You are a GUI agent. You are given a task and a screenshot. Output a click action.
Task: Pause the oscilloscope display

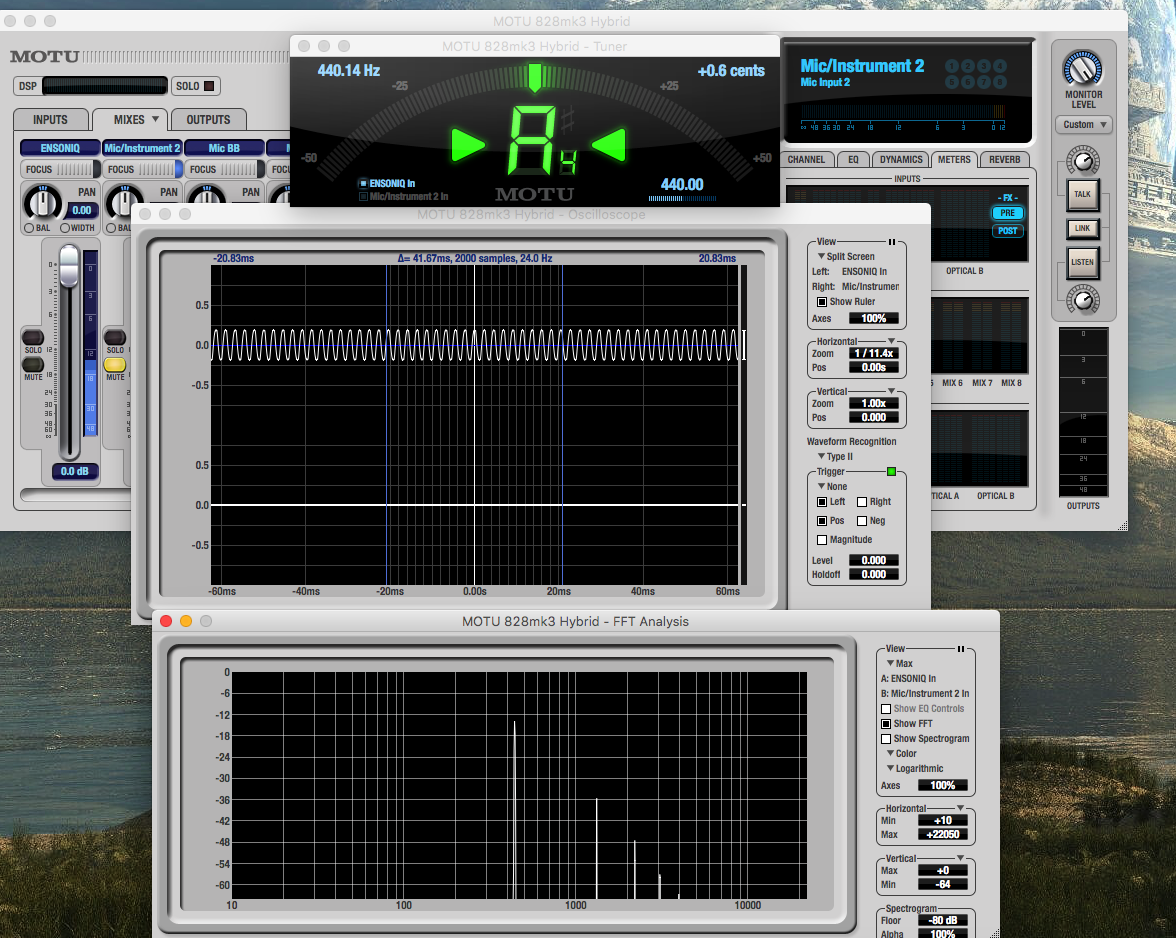point(890,242)
